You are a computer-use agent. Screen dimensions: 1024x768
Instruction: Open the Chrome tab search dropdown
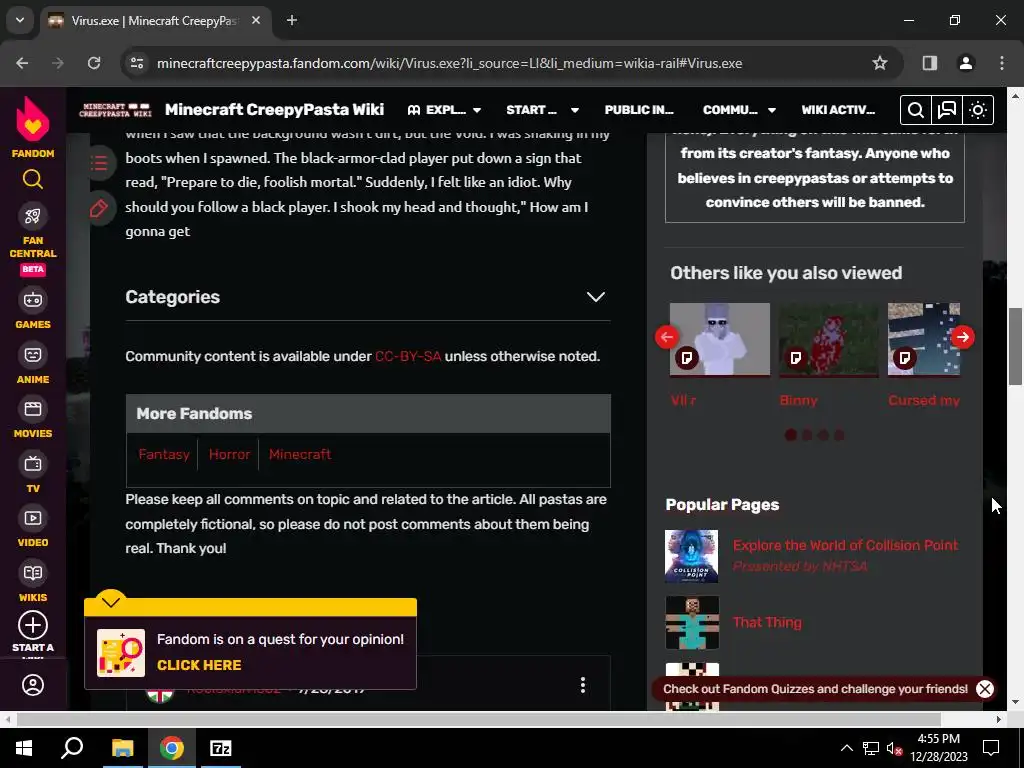[20, 20]
